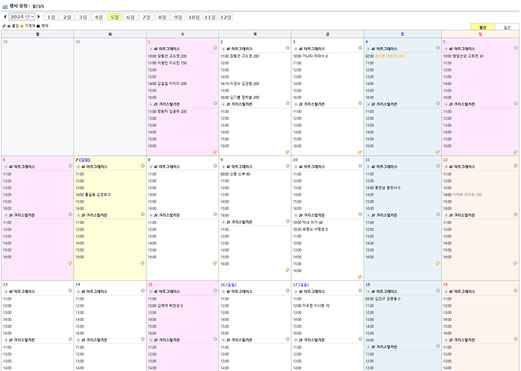Switch to the 3월 month tab
This screenshot has width=521, height=371.
pyautogui.click(x=83, y=17)
